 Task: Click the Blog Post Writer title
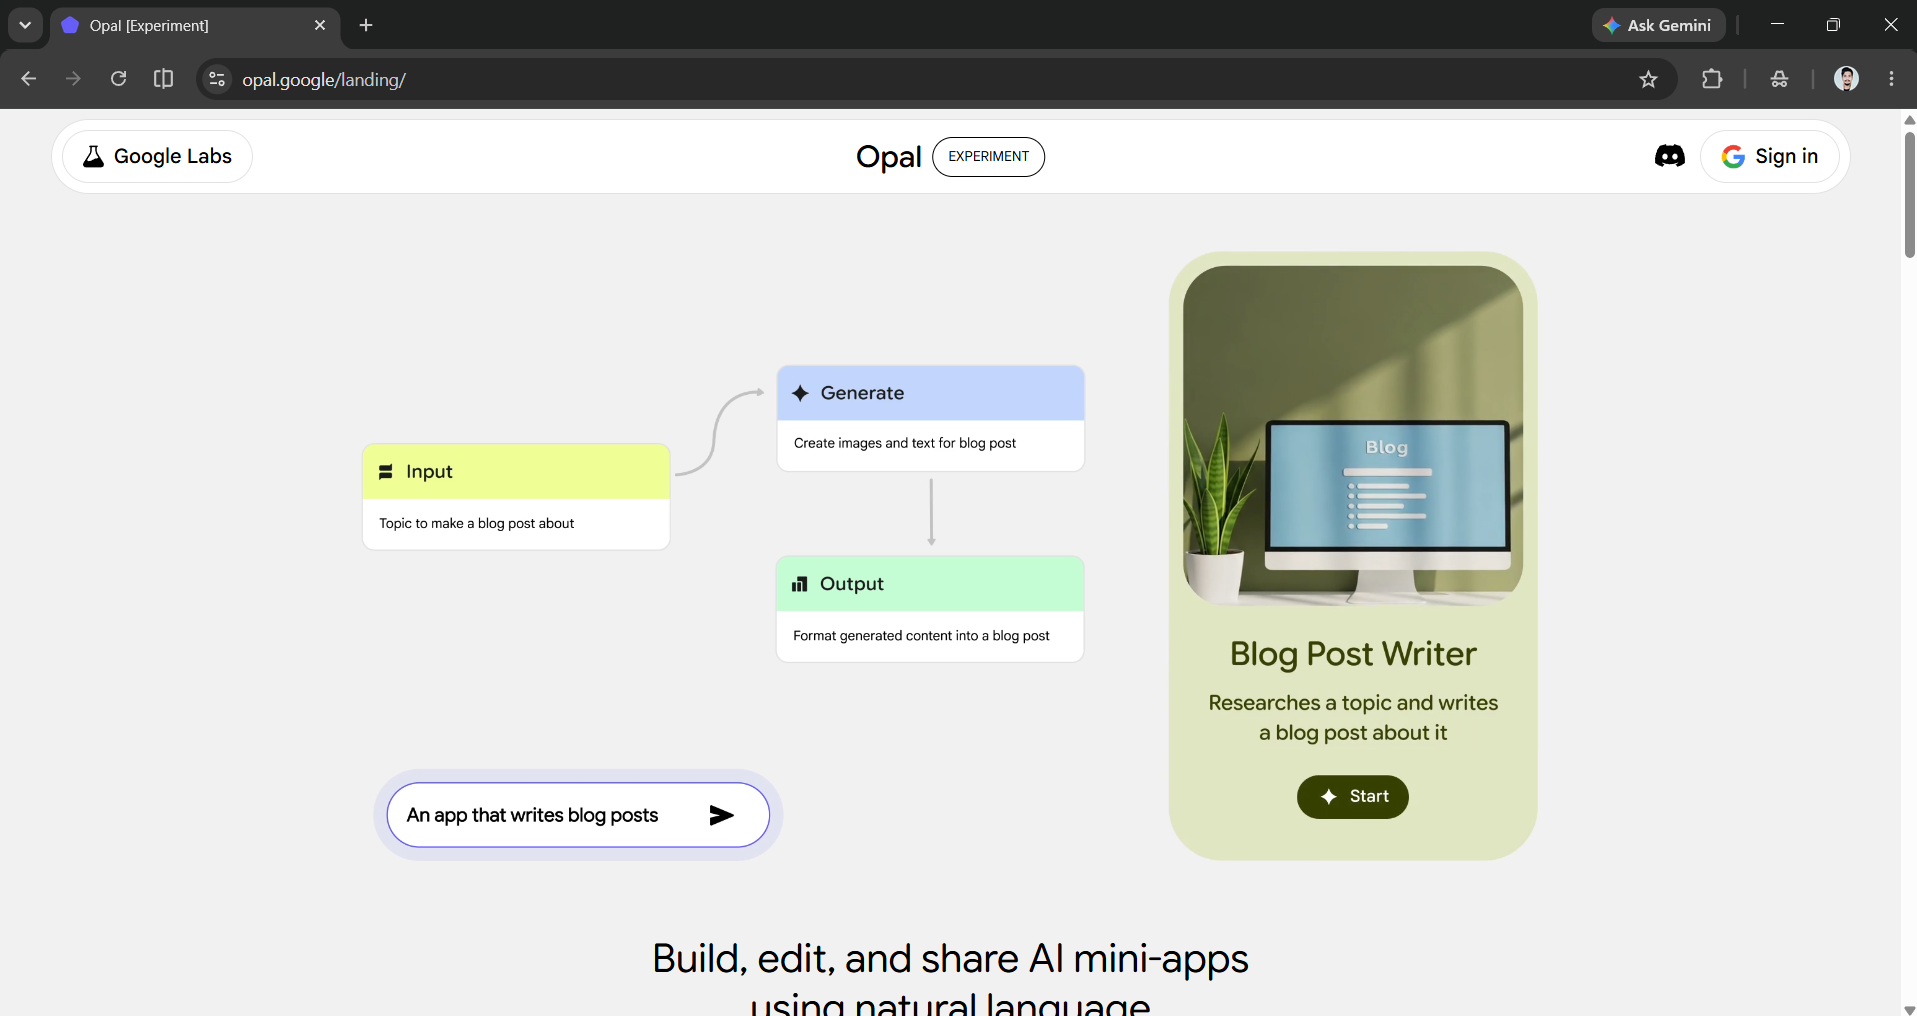click(1352, 653)
